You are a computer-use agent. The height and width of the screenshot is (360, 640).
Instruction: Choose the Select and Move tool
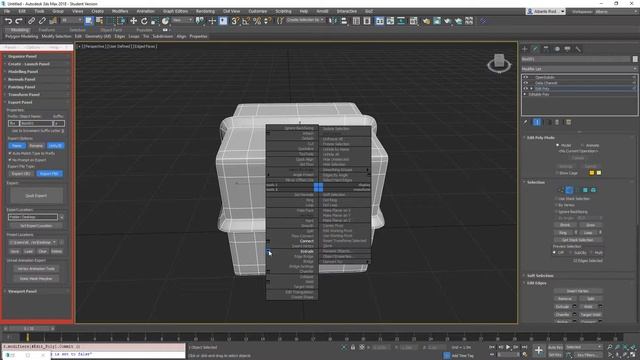click(133, 21)
